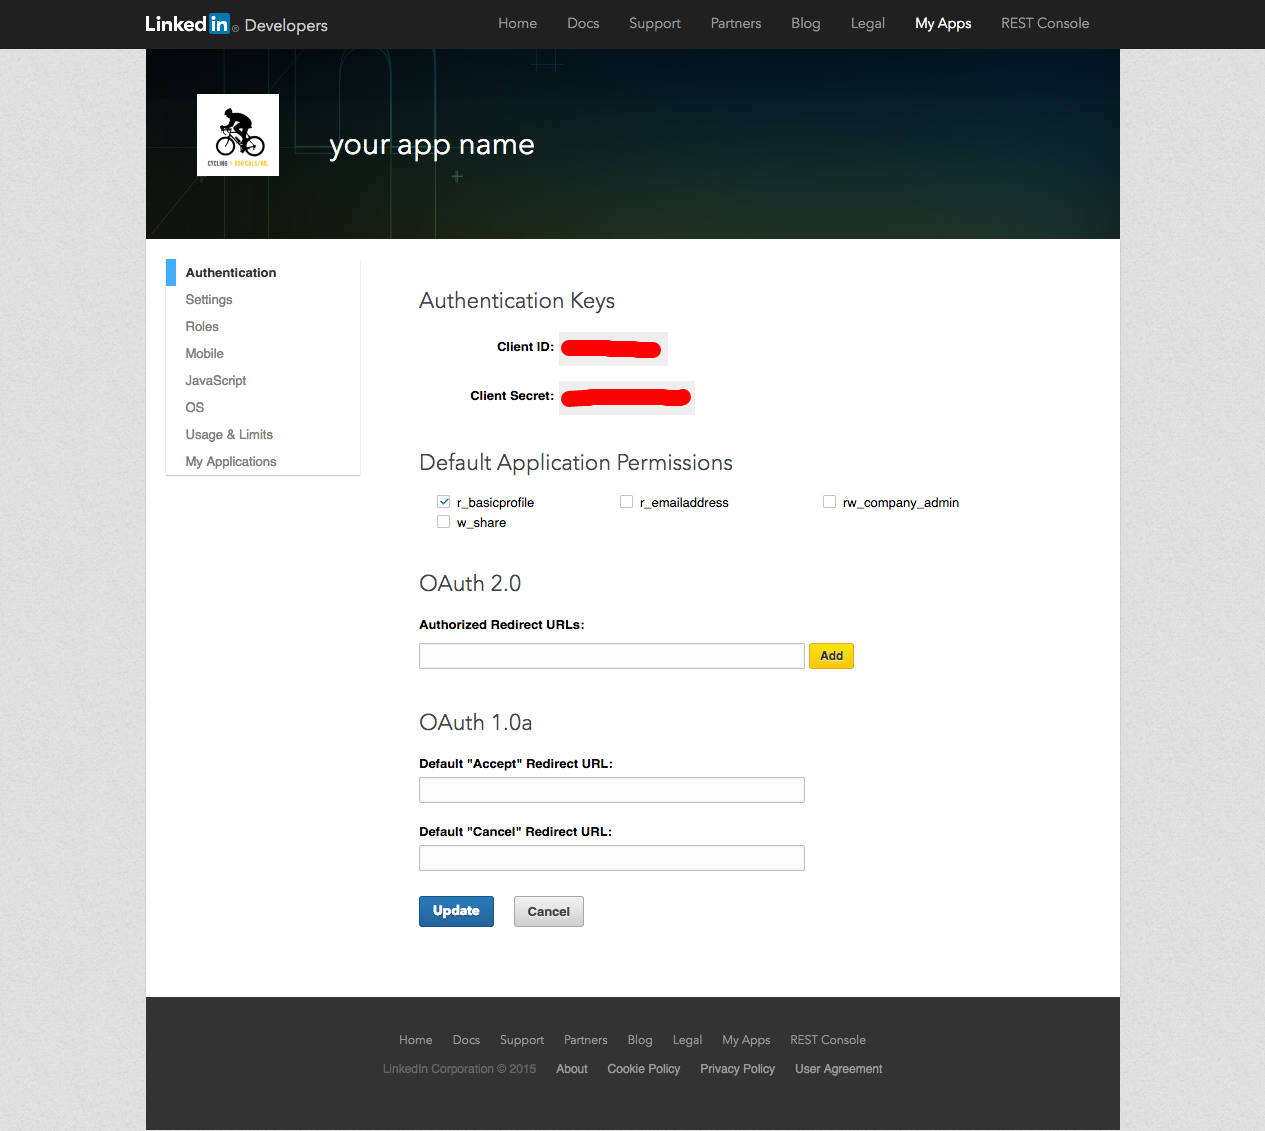The image size is (1265, 1131).
Task: Click the blue Update button
Action: point(456,911)
